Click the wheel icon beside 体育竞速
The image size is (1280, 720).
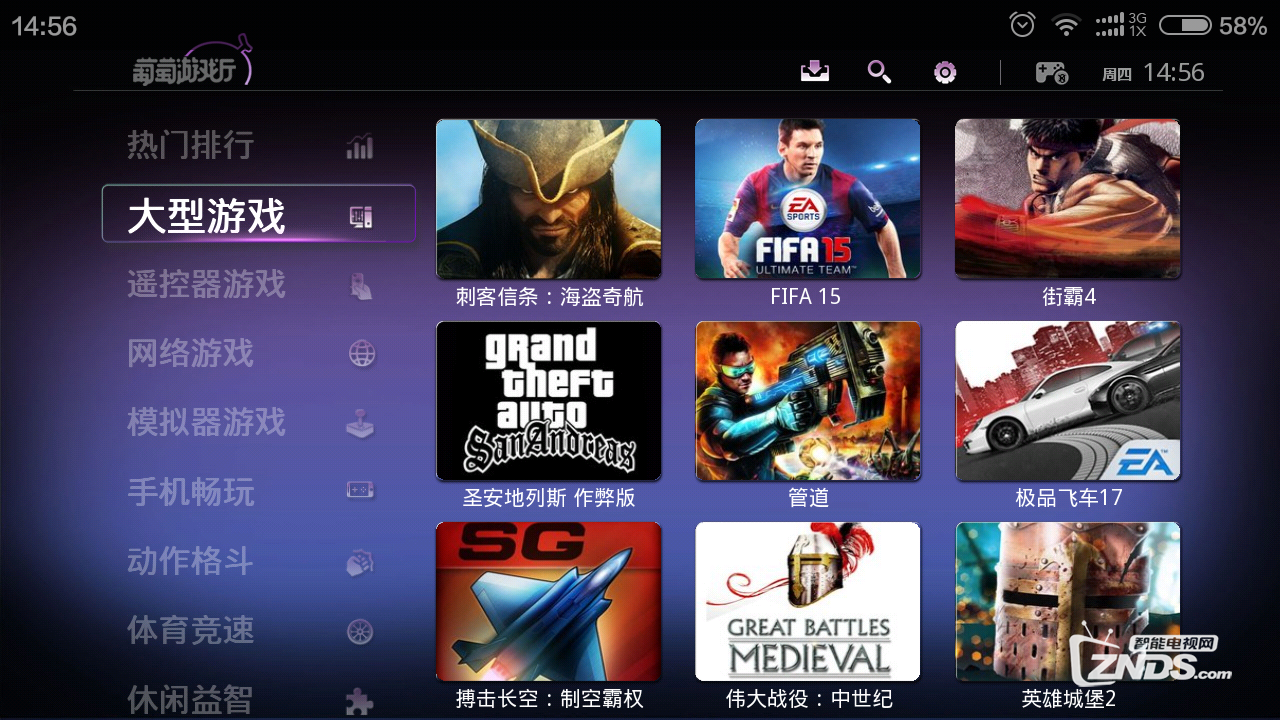(x=360, y=632)
